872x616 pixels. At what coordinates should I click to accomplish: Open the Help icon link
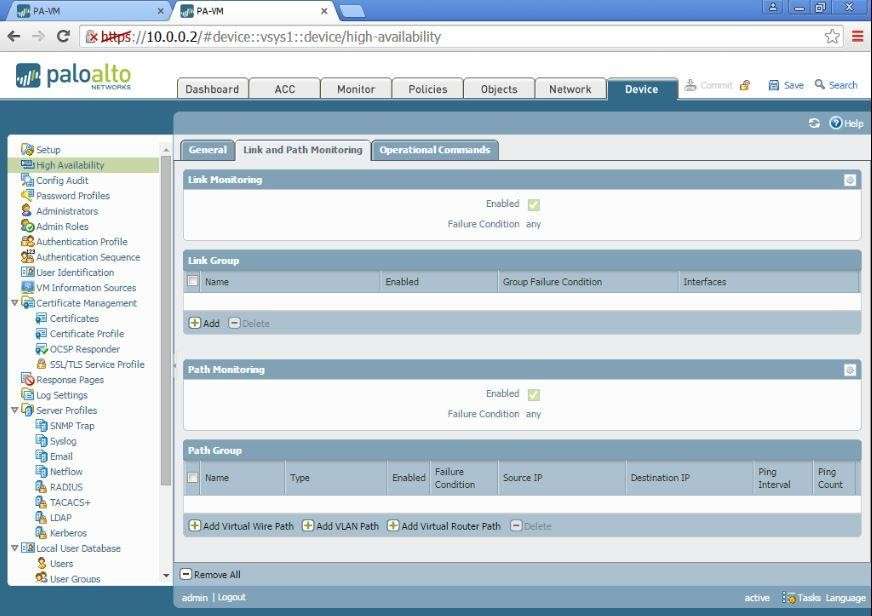point(836,123)
